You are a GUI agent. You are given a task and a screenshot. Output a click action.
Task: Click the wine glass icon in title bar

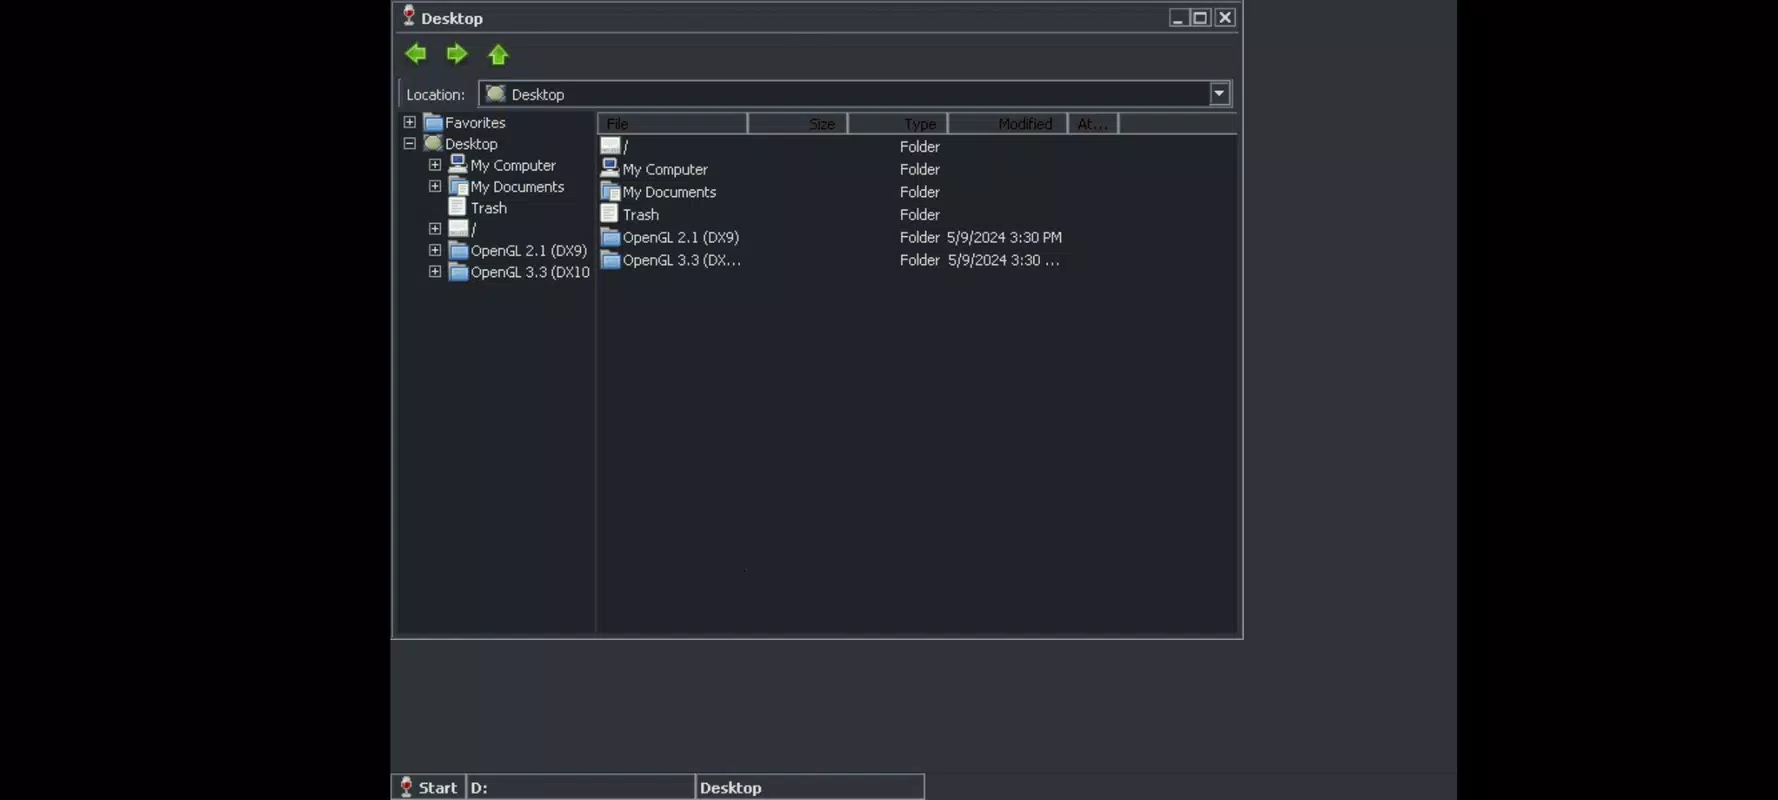pyautogui.click(x=408, y=15)
